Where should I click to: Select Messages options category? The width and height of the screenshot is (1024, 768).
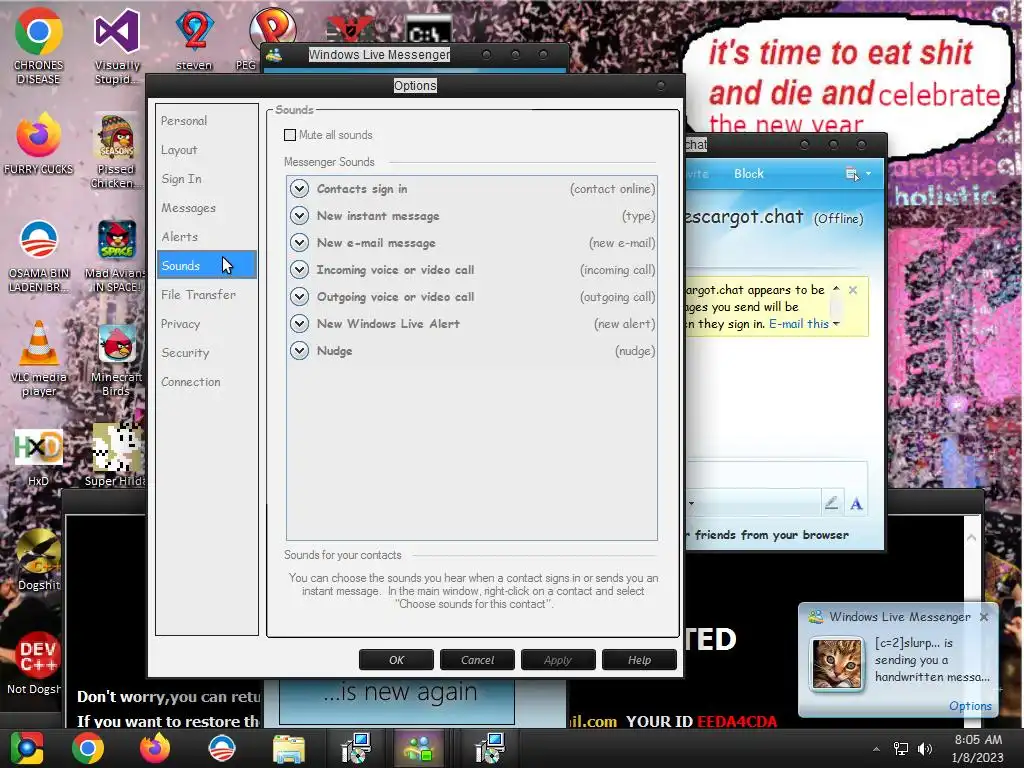click(206, 208)
